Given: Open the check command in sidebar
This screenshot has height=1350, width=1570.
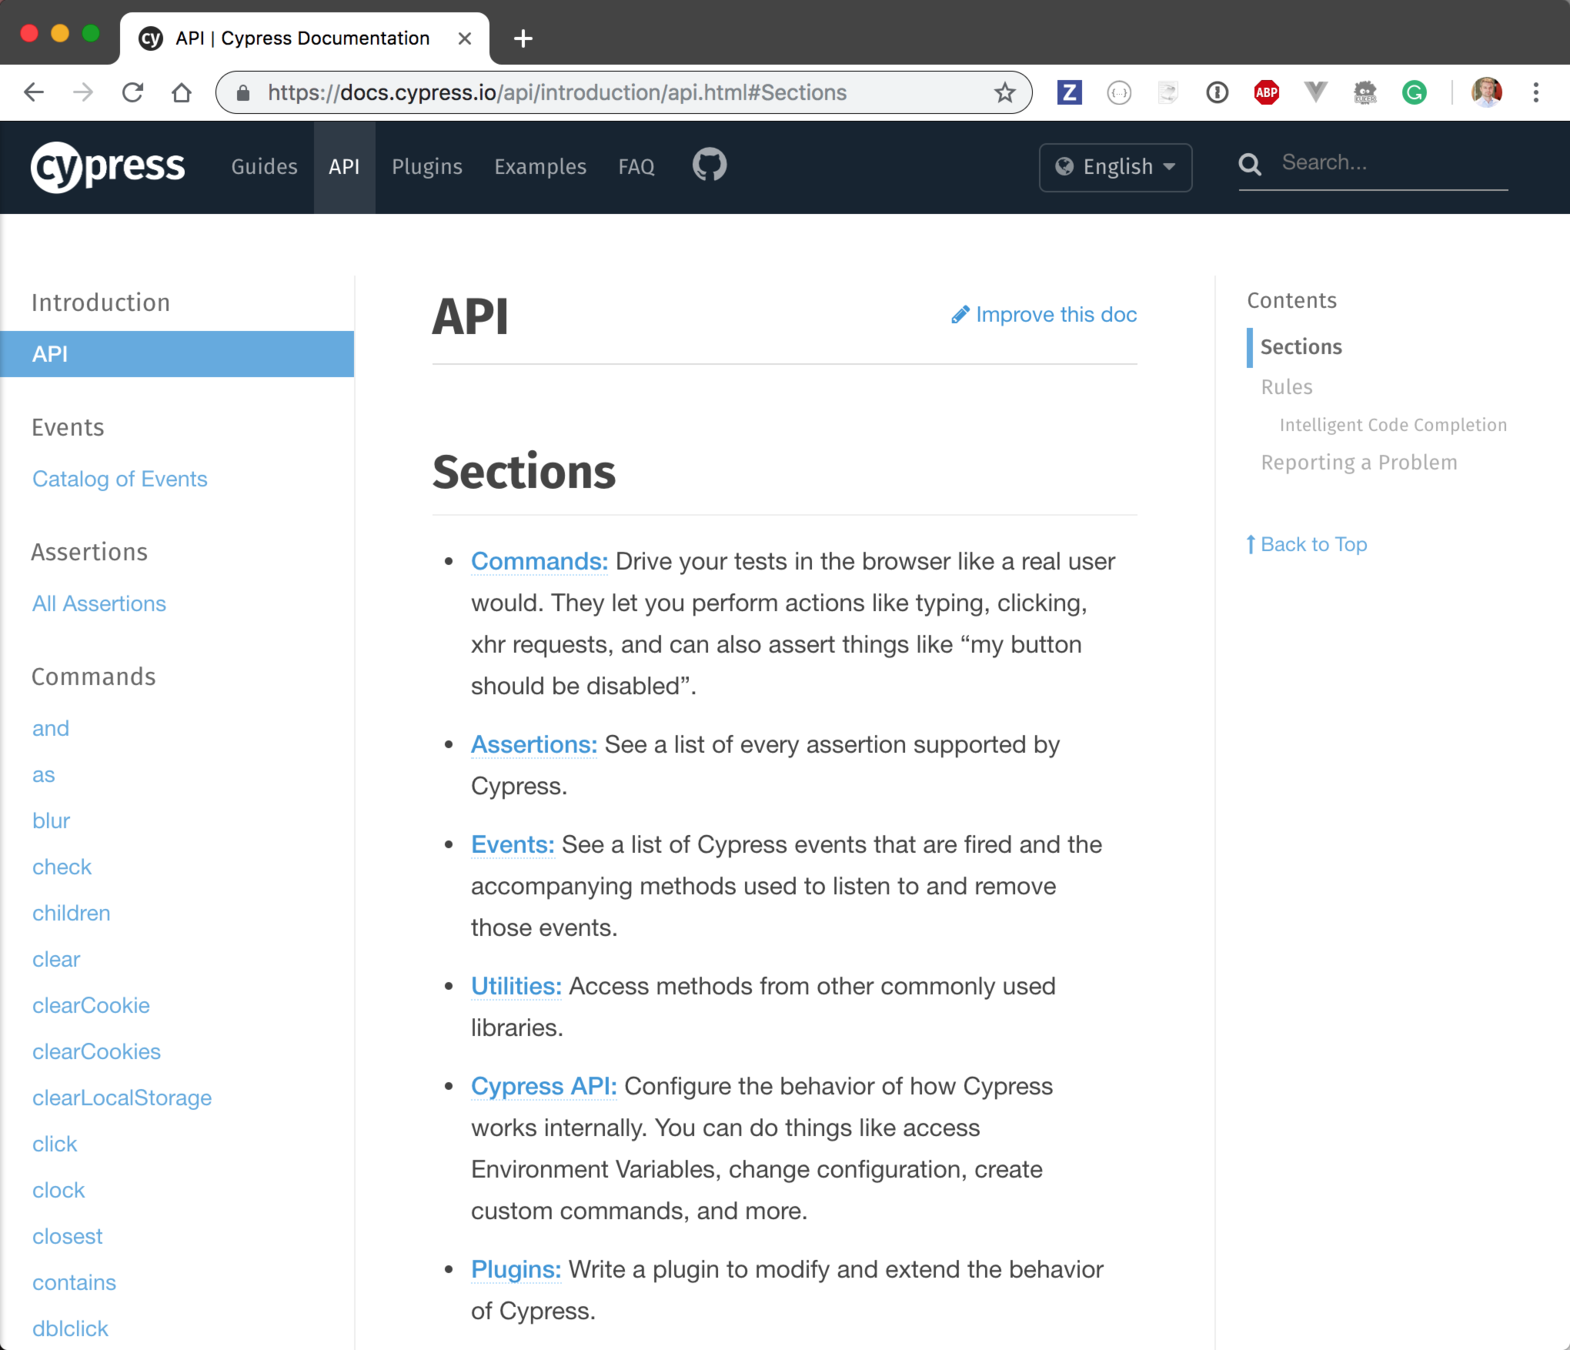Looking at the screenshot, I should click(x=62, y=867).
